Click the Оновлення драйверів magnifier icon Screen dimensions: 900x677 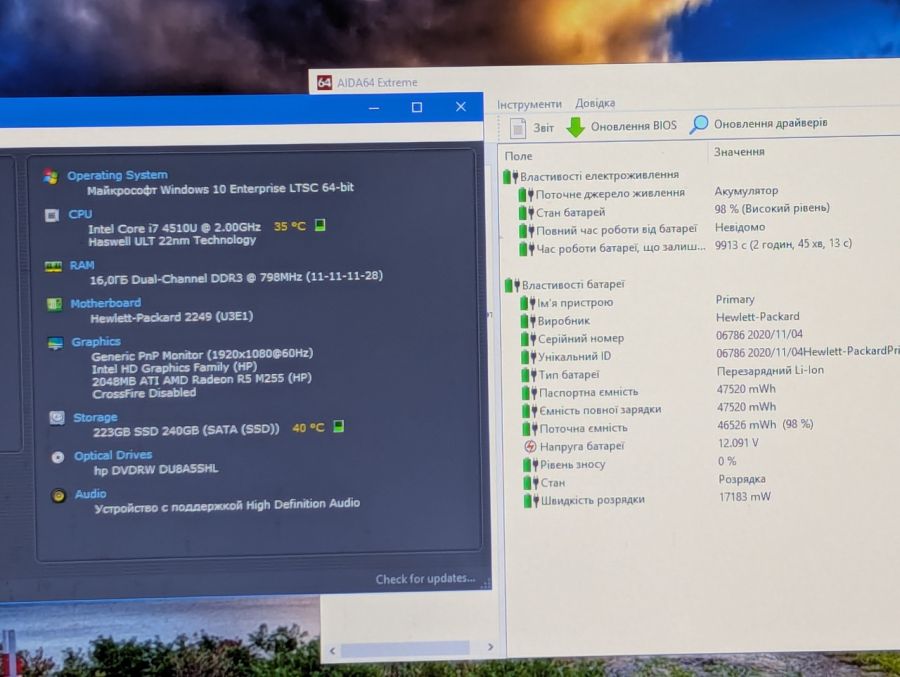(x=698, y=124)
